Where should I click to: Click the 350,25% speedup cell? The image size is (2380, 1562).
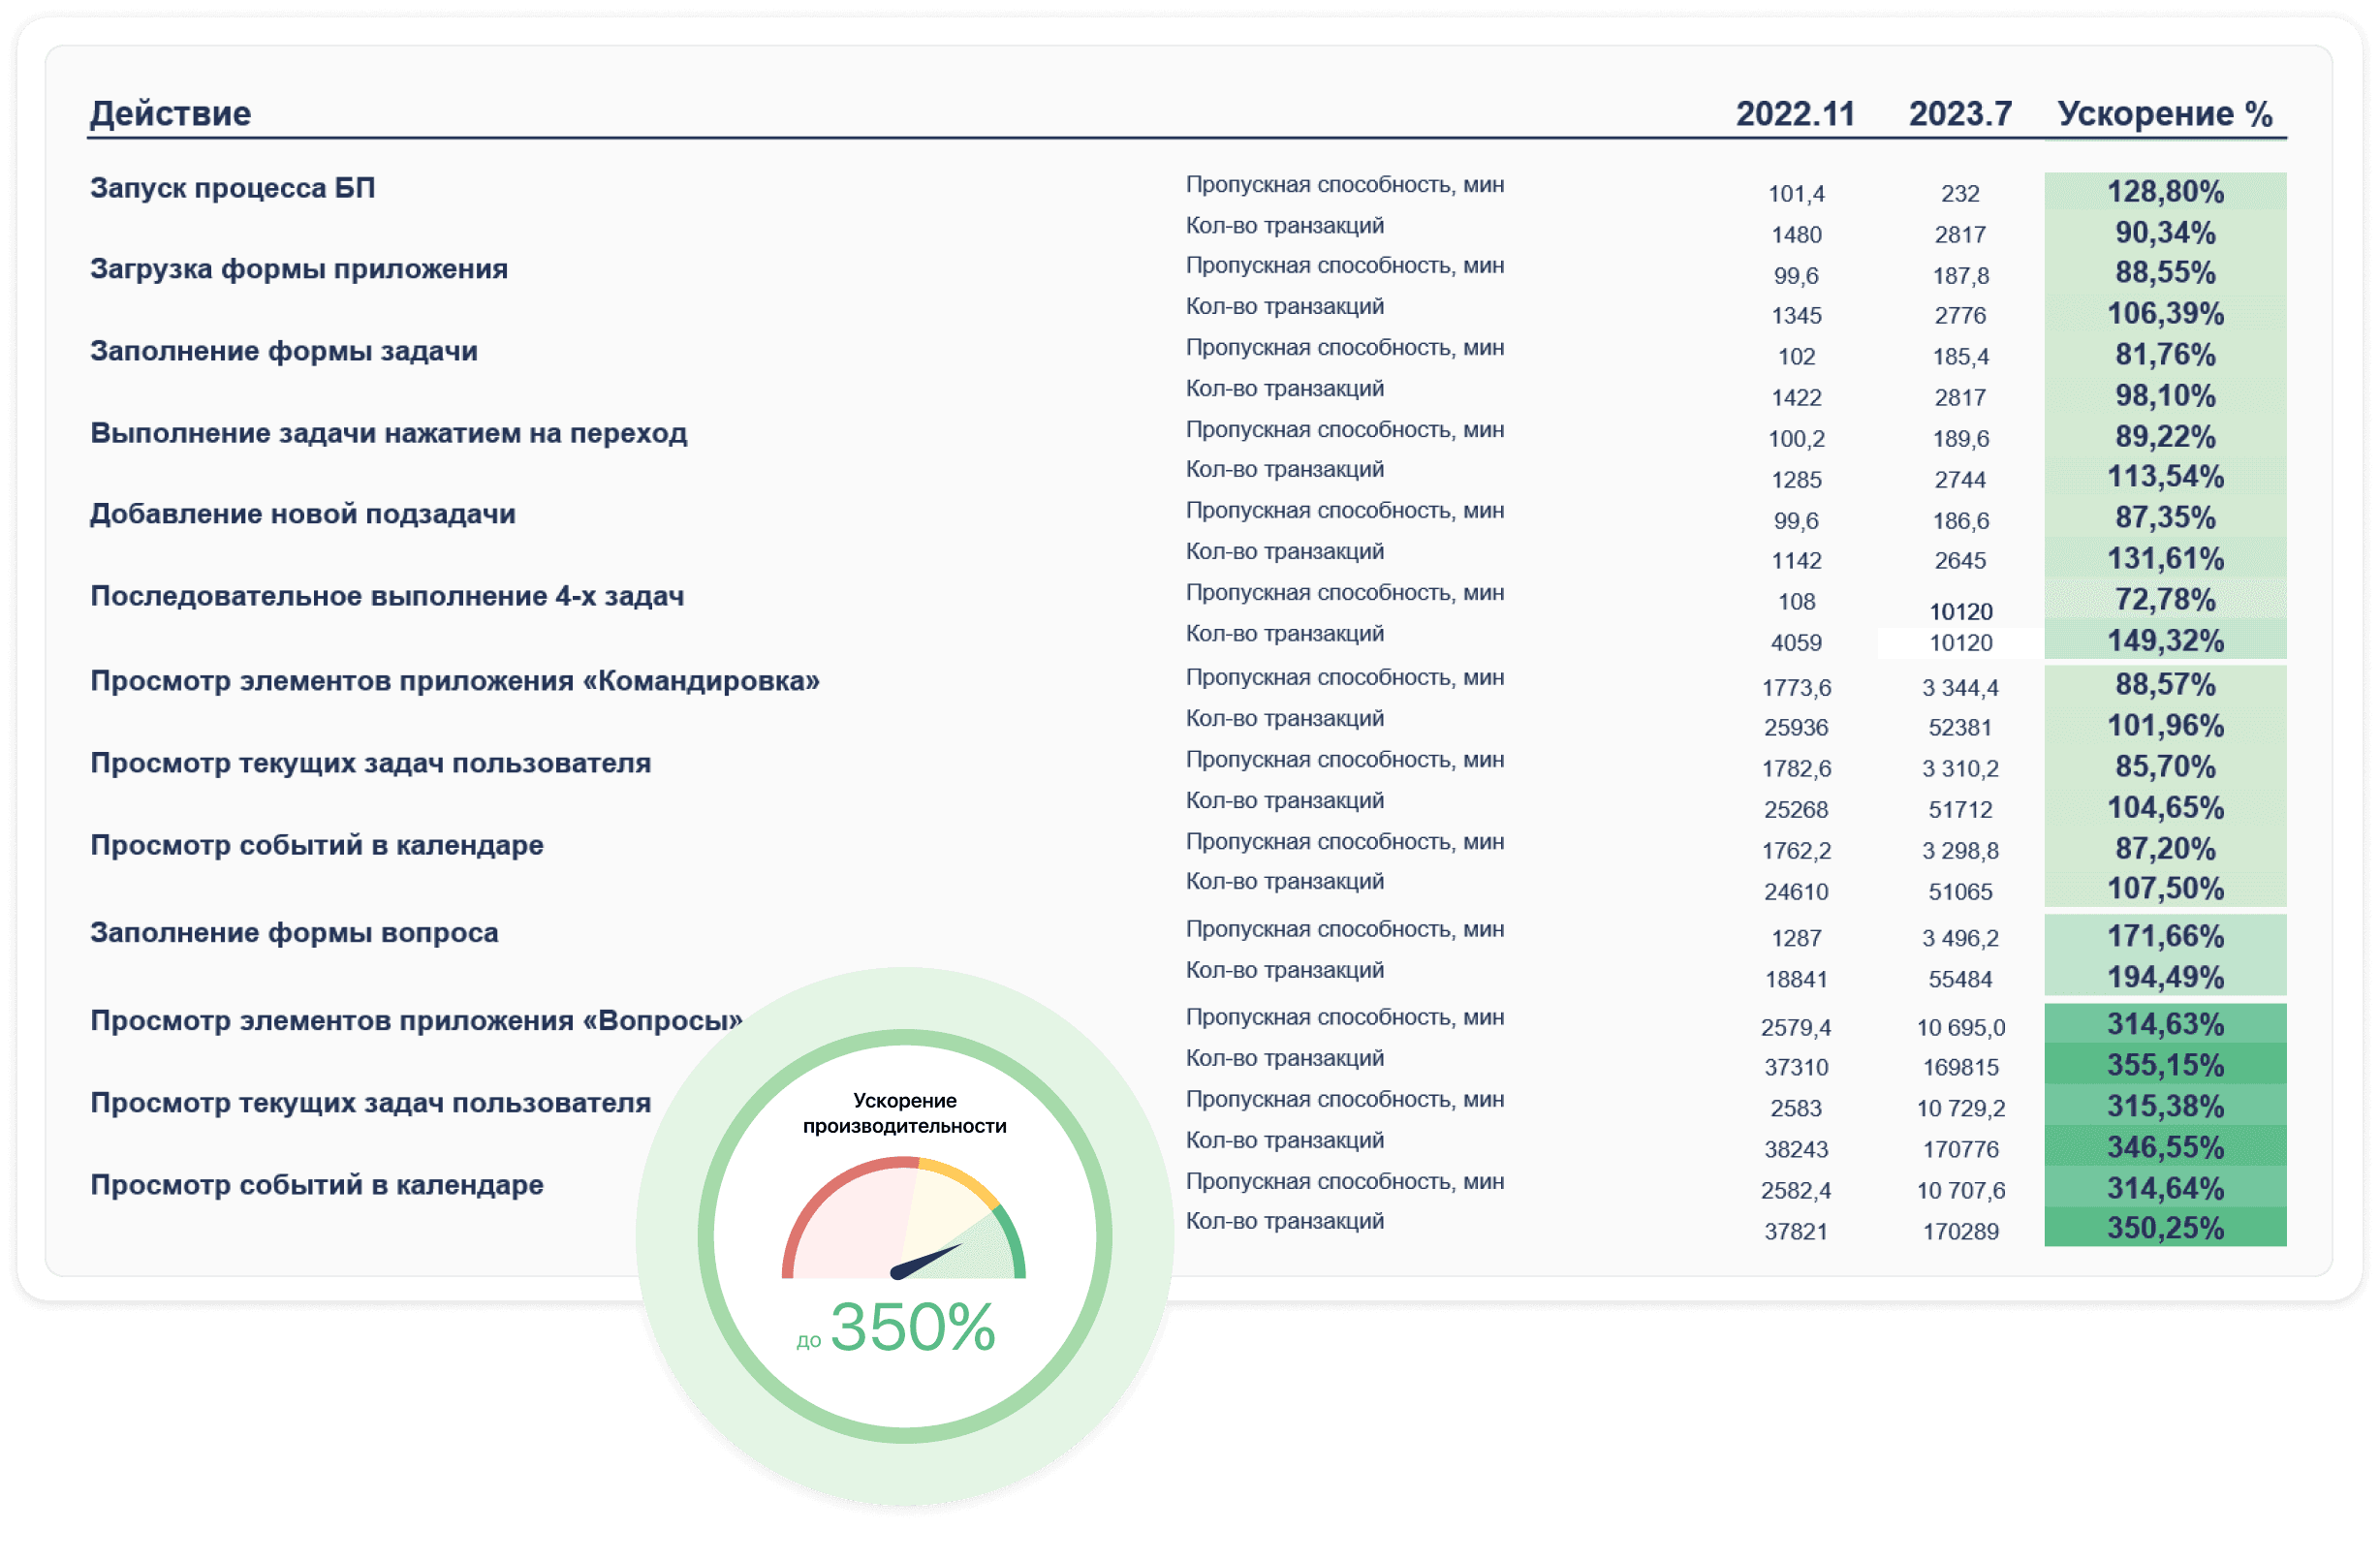[x=2165, y=1229]
